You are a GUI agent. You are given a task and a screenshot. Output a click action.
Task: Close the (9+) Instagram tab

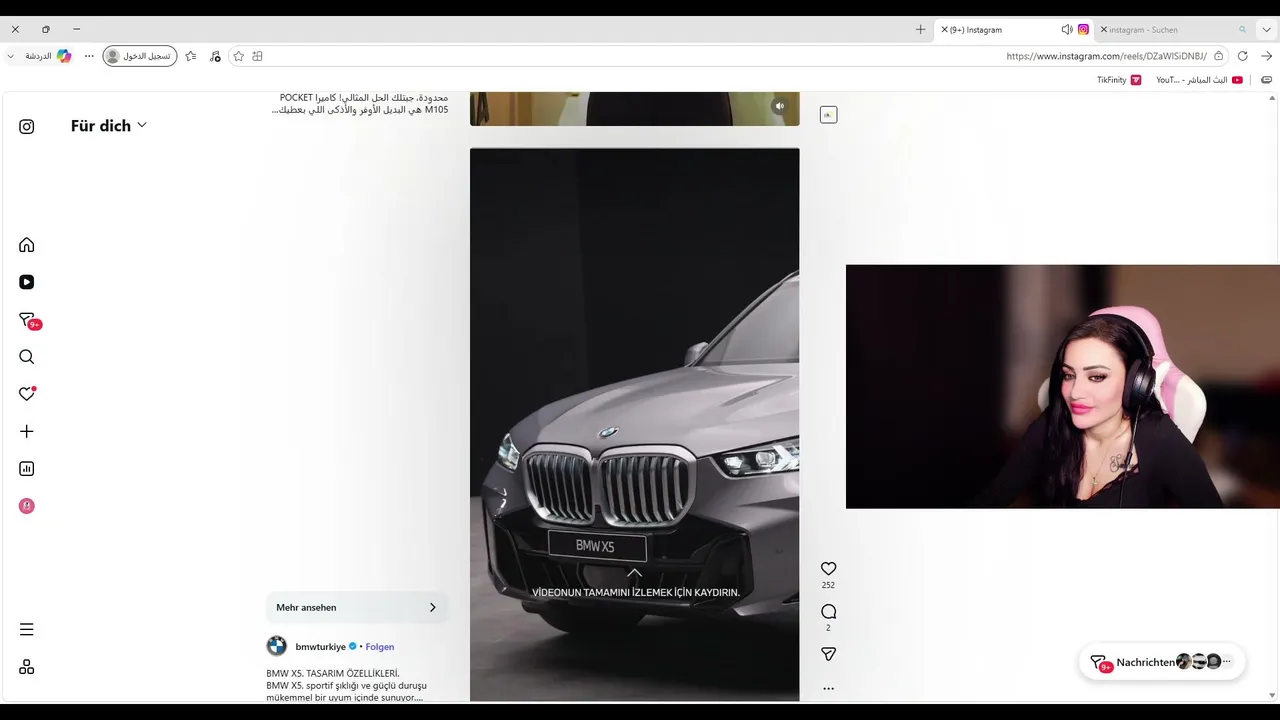pos(944,30)
